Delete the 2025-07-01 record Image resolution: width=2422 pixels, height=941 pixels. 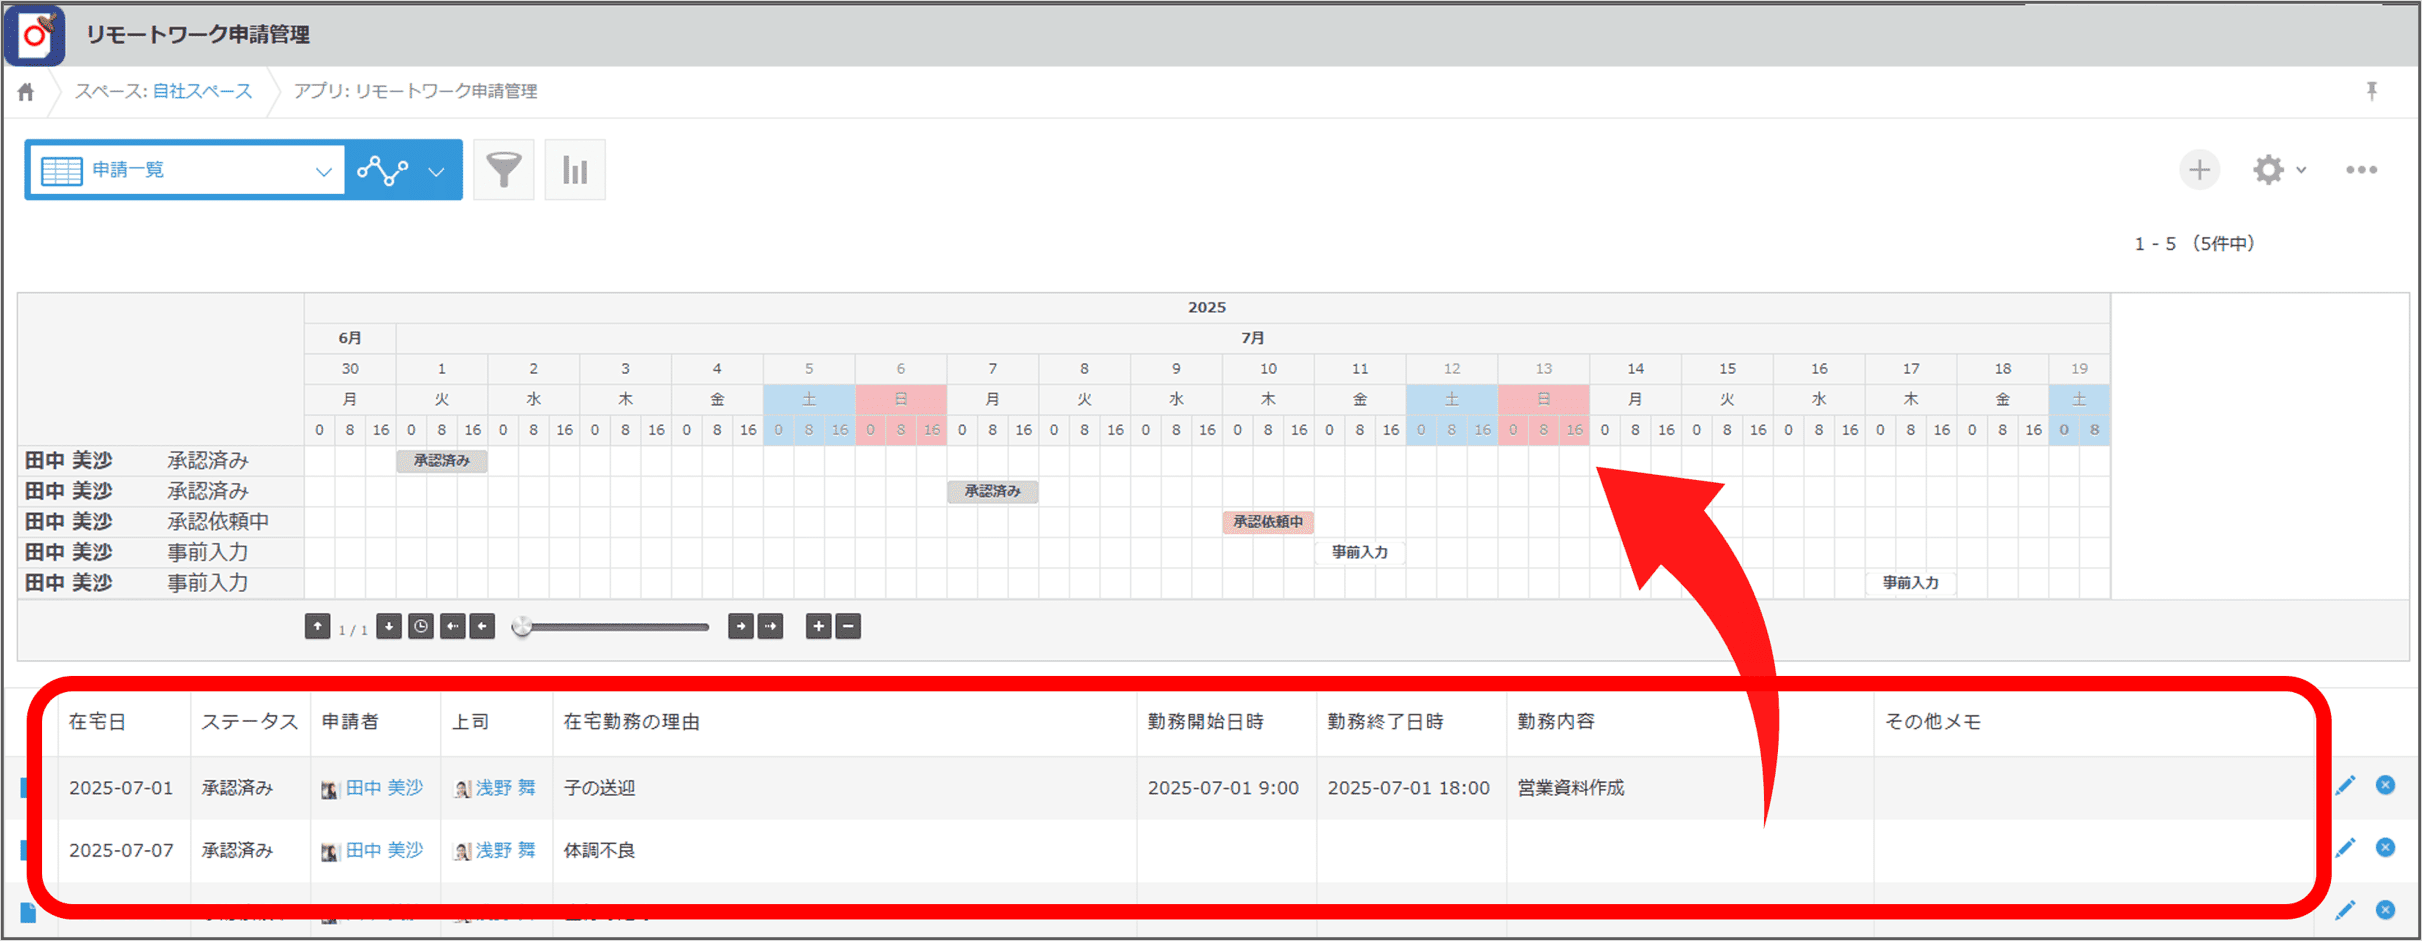click(2386, 785)
